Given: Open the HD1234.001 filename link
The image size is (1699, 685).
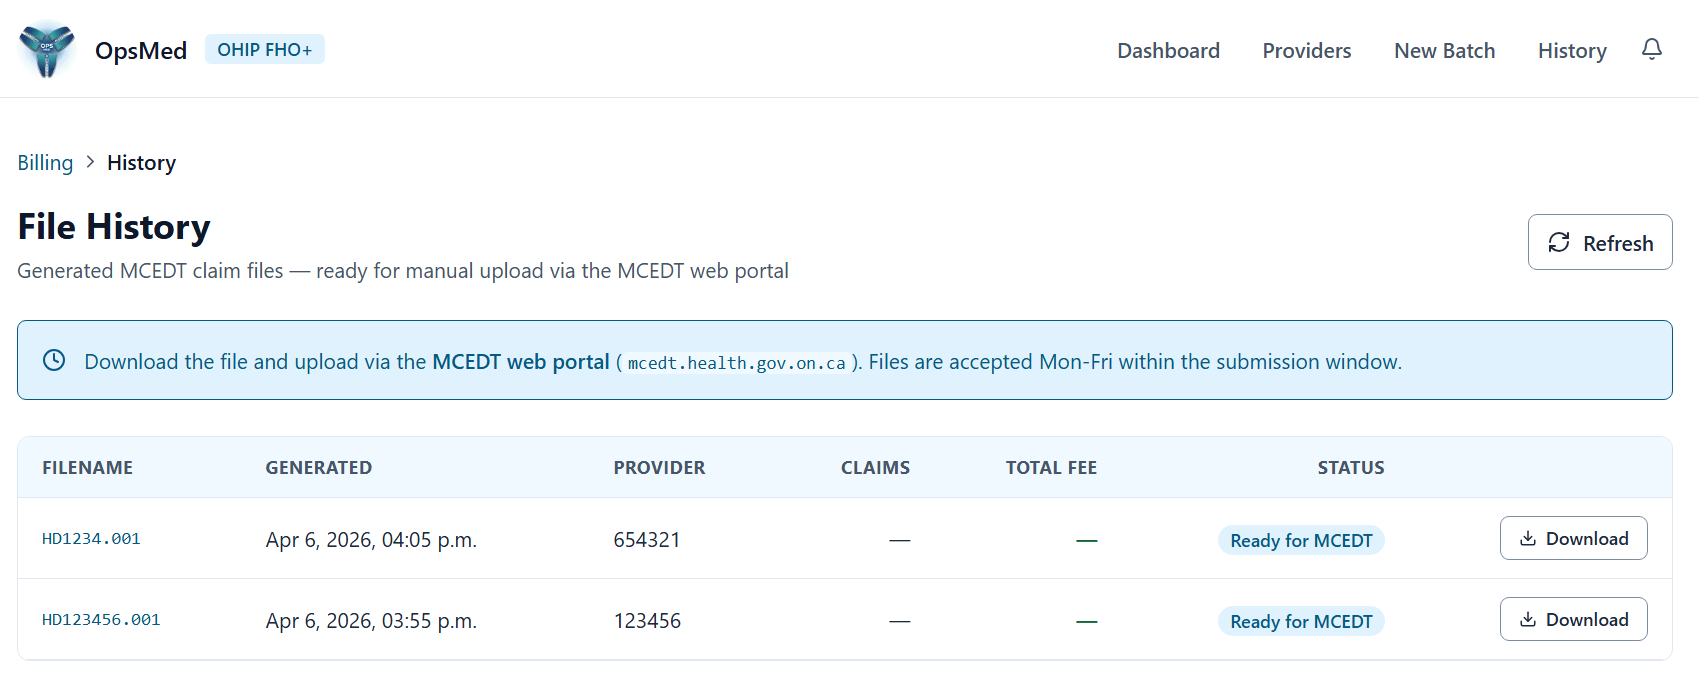Looking at the screenshot, I should (91, 538).
